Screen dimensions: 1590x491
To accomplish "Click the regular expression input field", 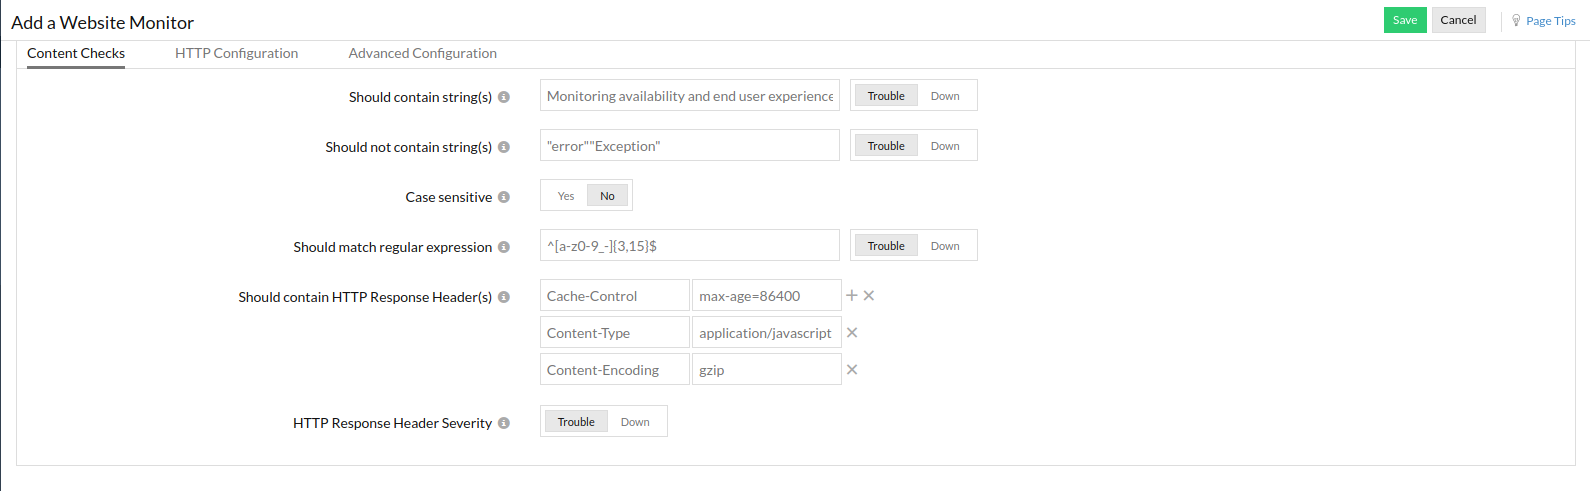I will pyautogui.click(x=690, y=246).
